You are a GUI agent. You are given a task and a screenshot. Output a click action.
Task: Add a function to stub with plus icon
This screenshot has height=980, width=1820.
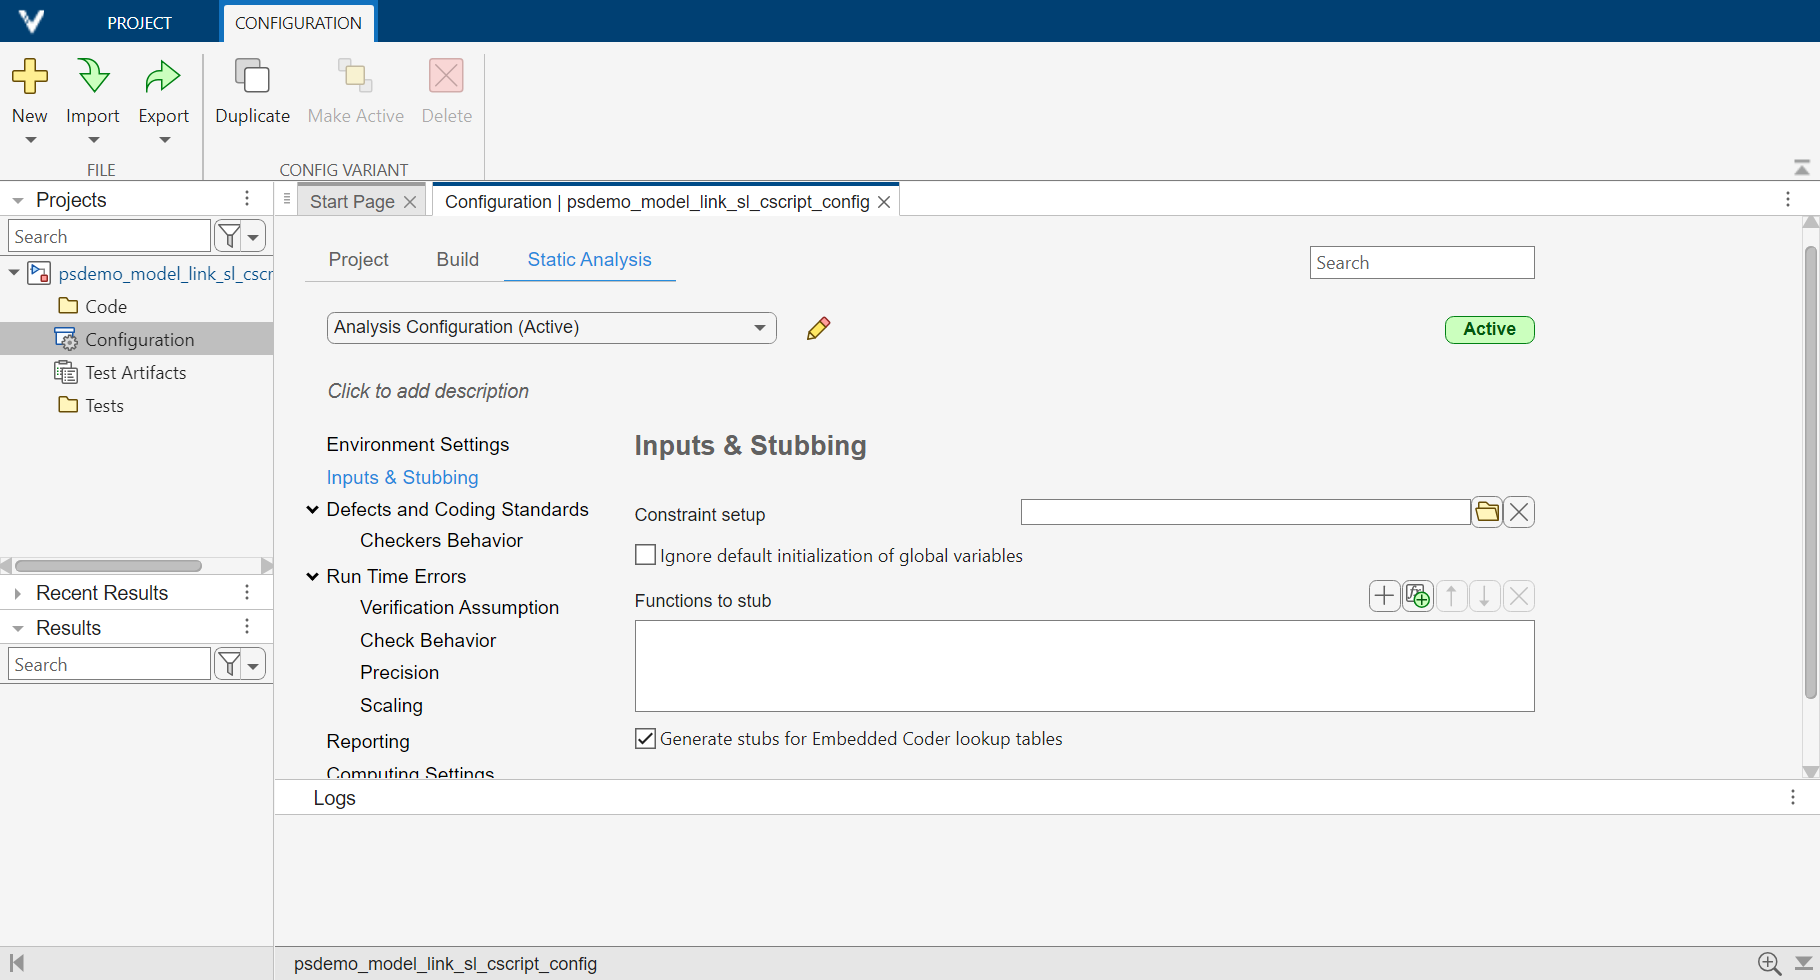pos(1384,595)
